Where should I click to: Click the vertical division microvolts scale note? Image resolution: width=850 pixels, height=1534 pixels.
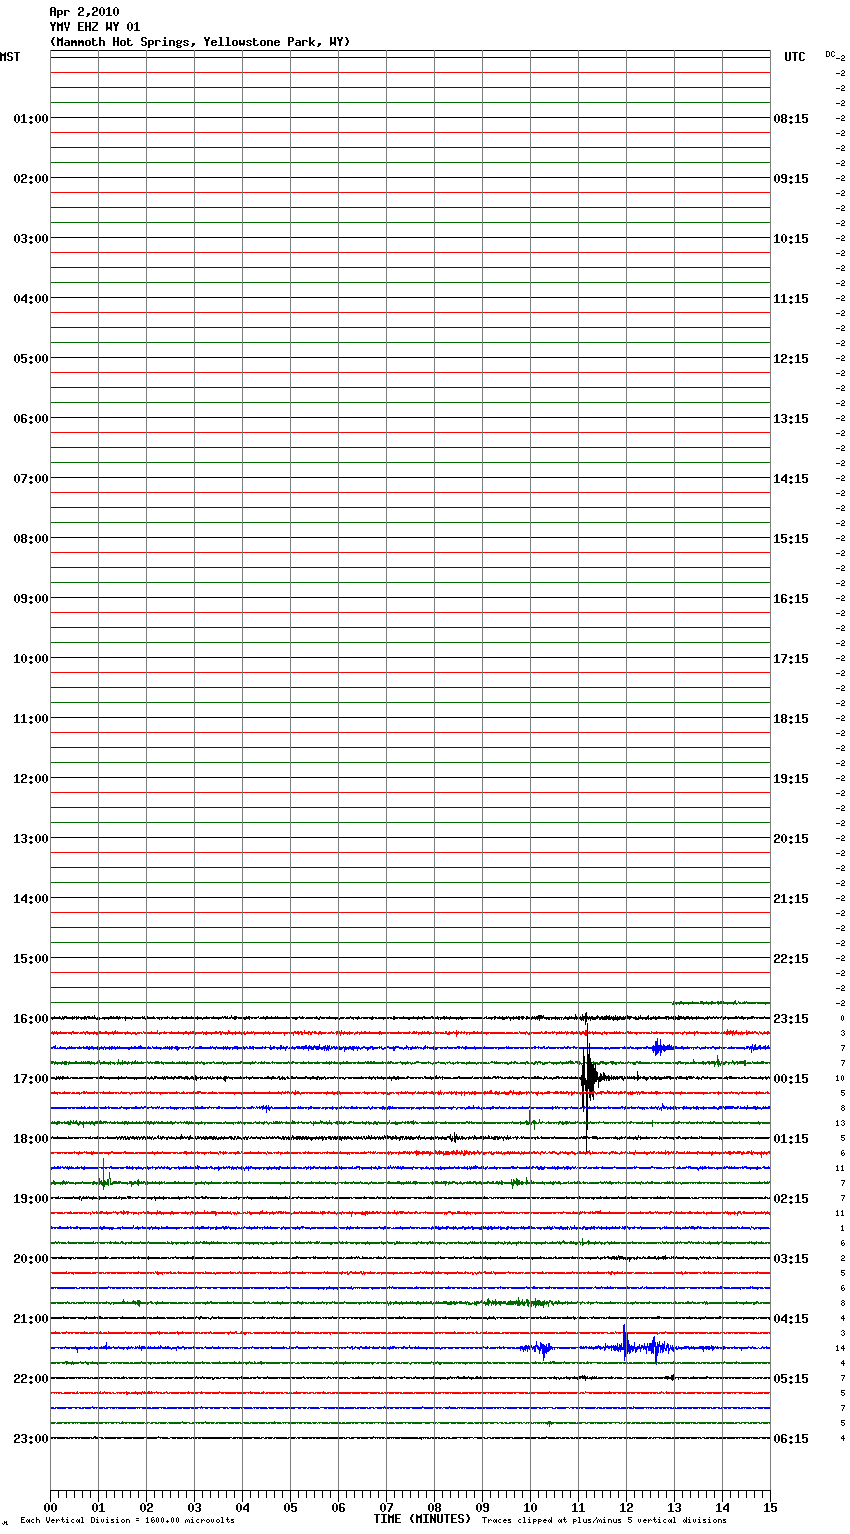pyautogui.click(x=127, y=1521)
